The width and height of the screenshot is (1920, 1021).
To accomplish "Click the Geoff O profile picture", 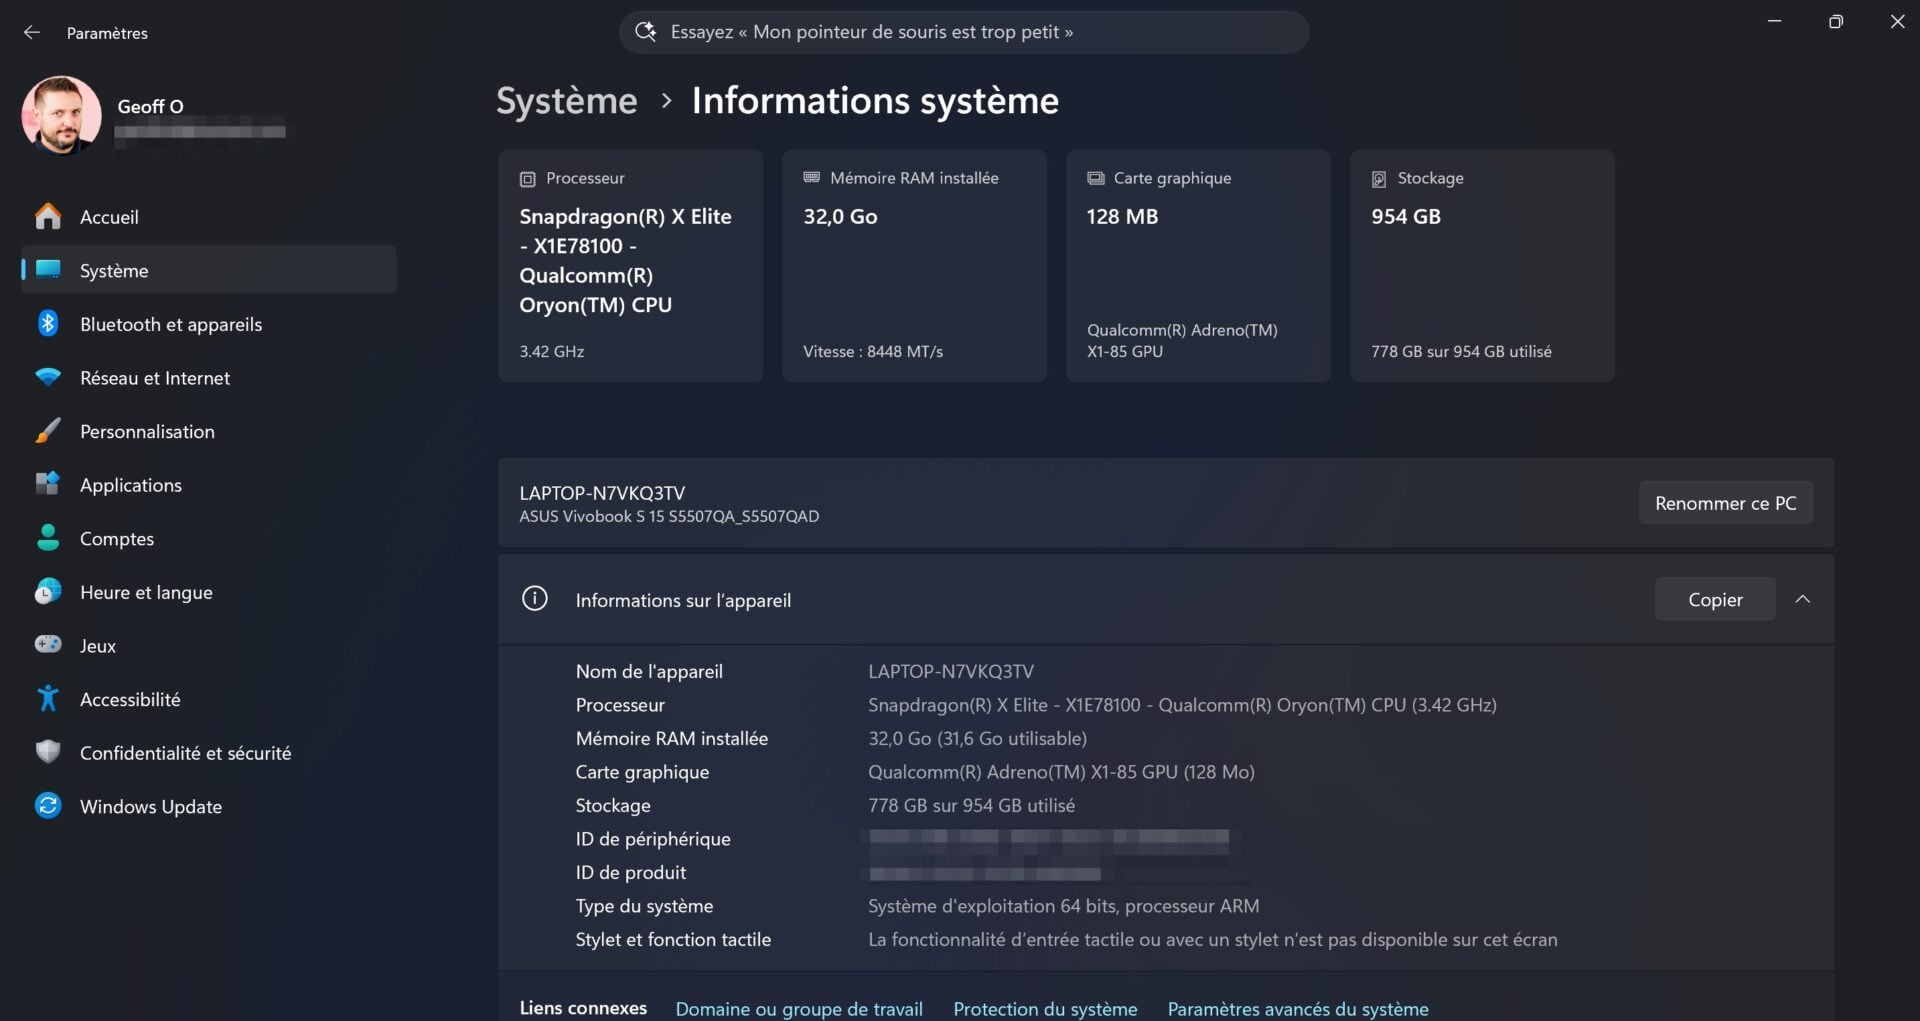I will tap(61, 115).
